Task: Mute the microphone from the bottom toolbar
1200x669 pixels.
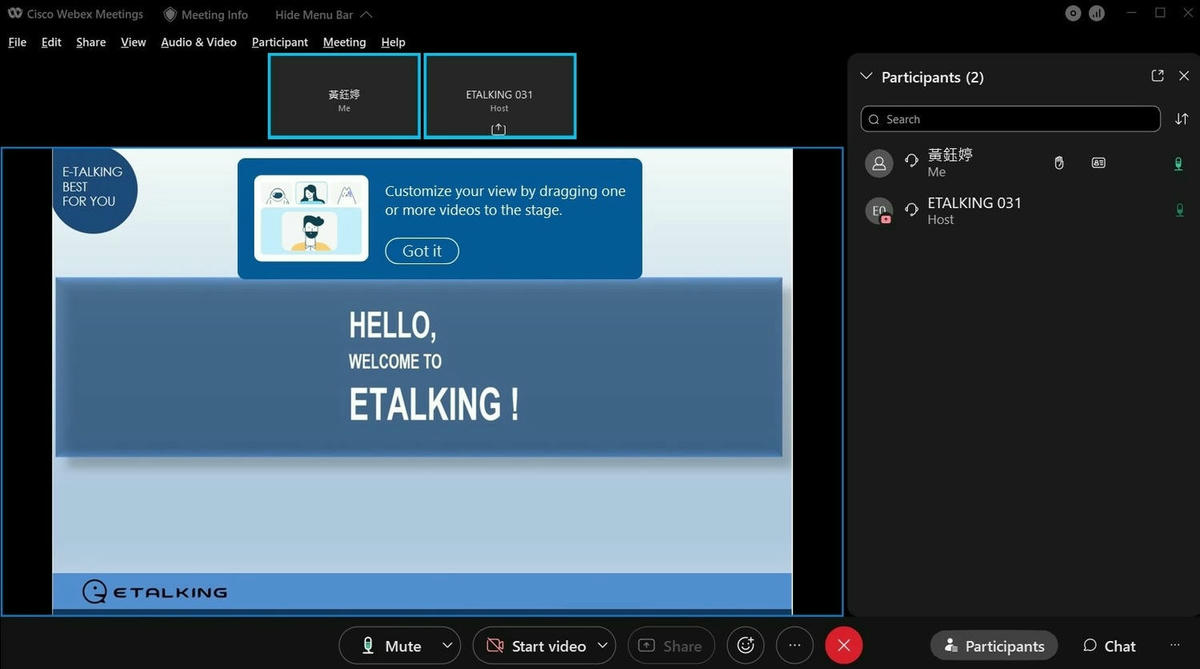Action: tap(390, 646)
